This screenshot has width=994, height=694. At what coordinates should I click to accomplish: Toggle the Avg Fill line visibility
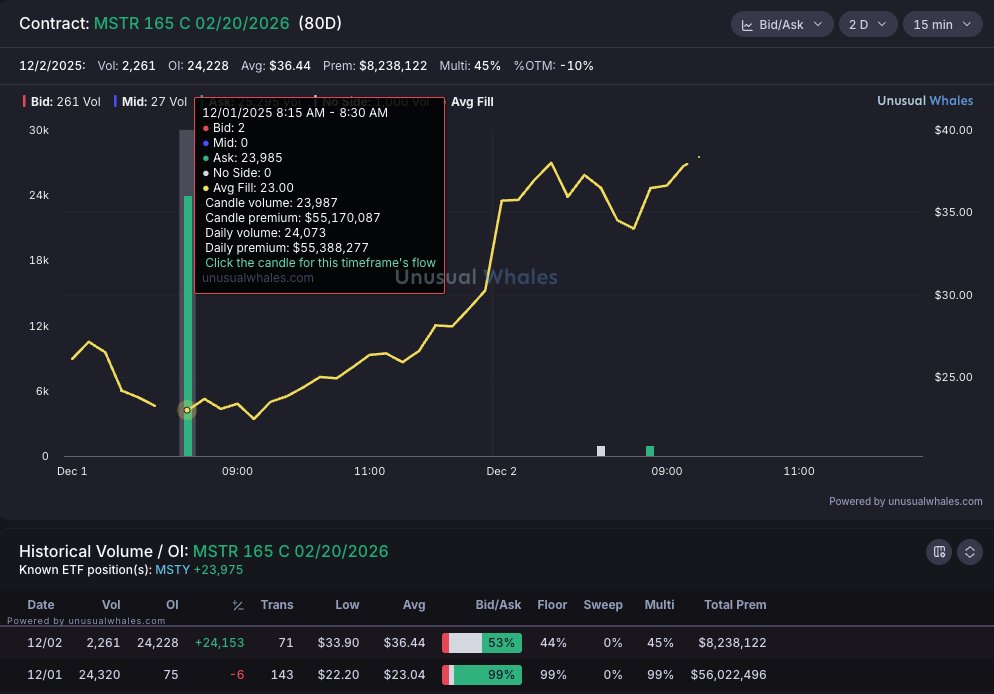pos(465,101)
